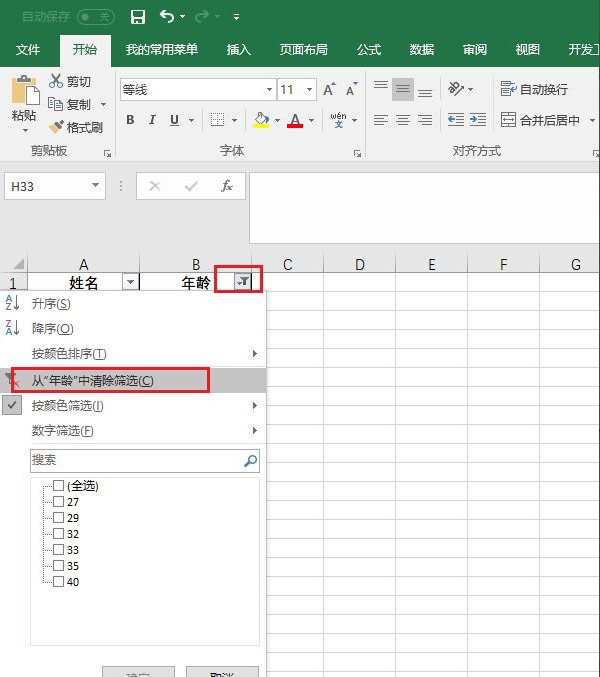Open the font name dropdown

tap(269, 89)
